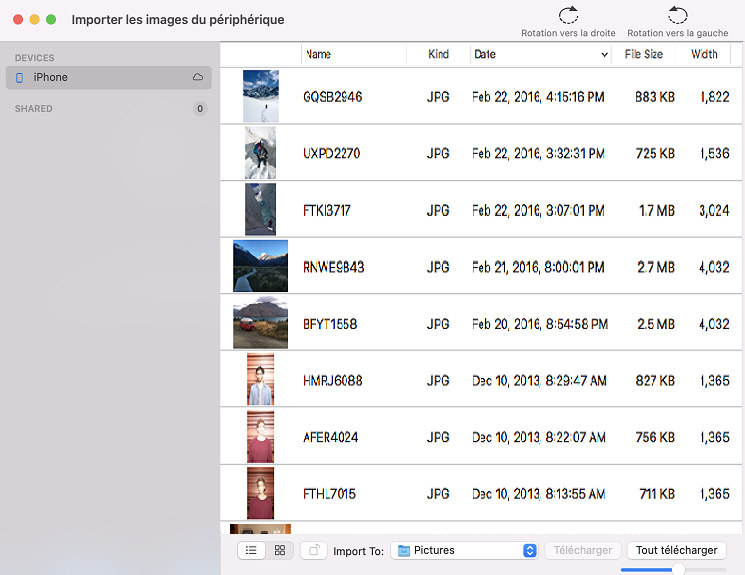
Task: Click the green zoom window button
Action: pyautogui.click(x=51, y=19)
